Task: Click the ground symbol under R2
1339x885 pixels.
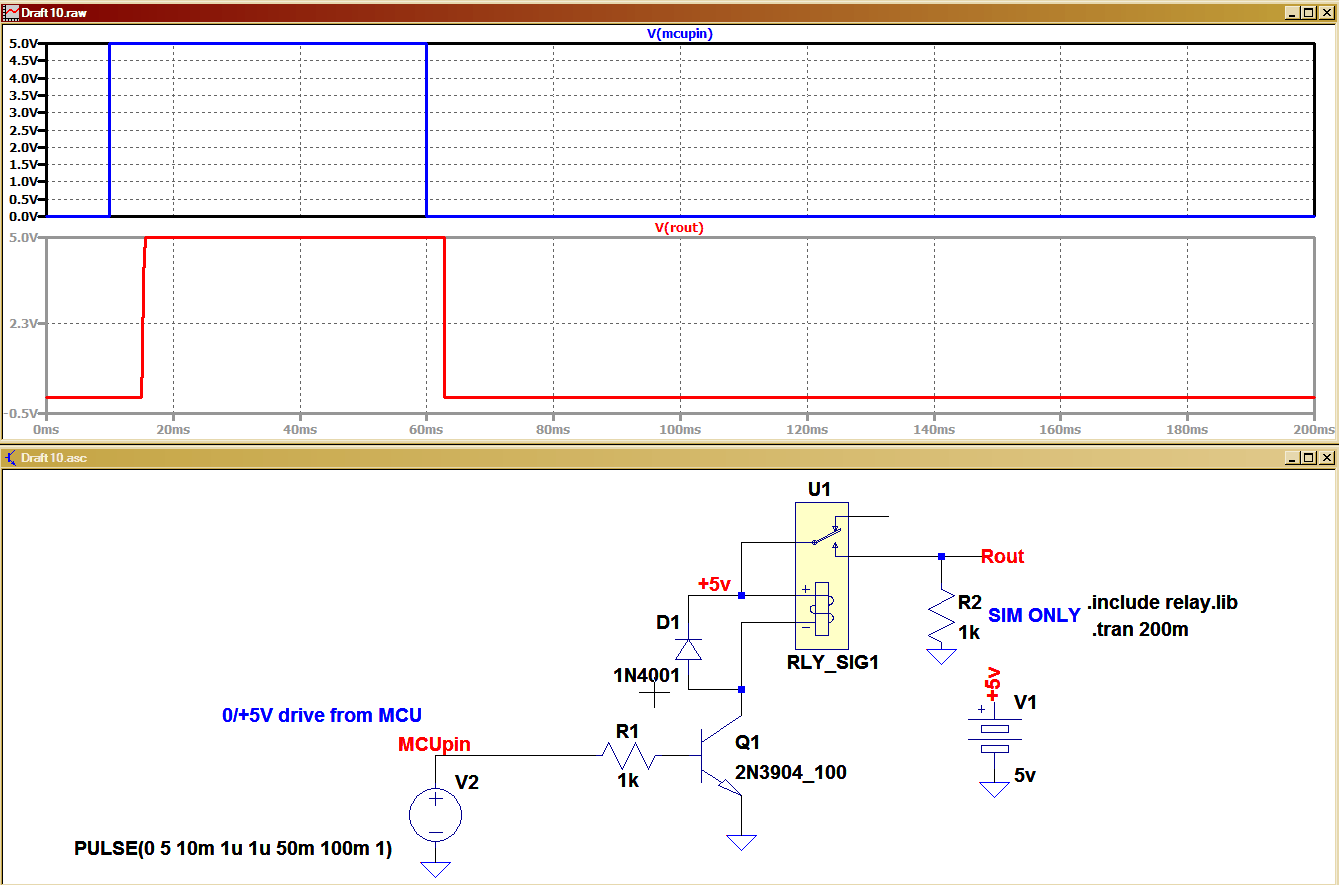Action: click(x=941, y=656)
